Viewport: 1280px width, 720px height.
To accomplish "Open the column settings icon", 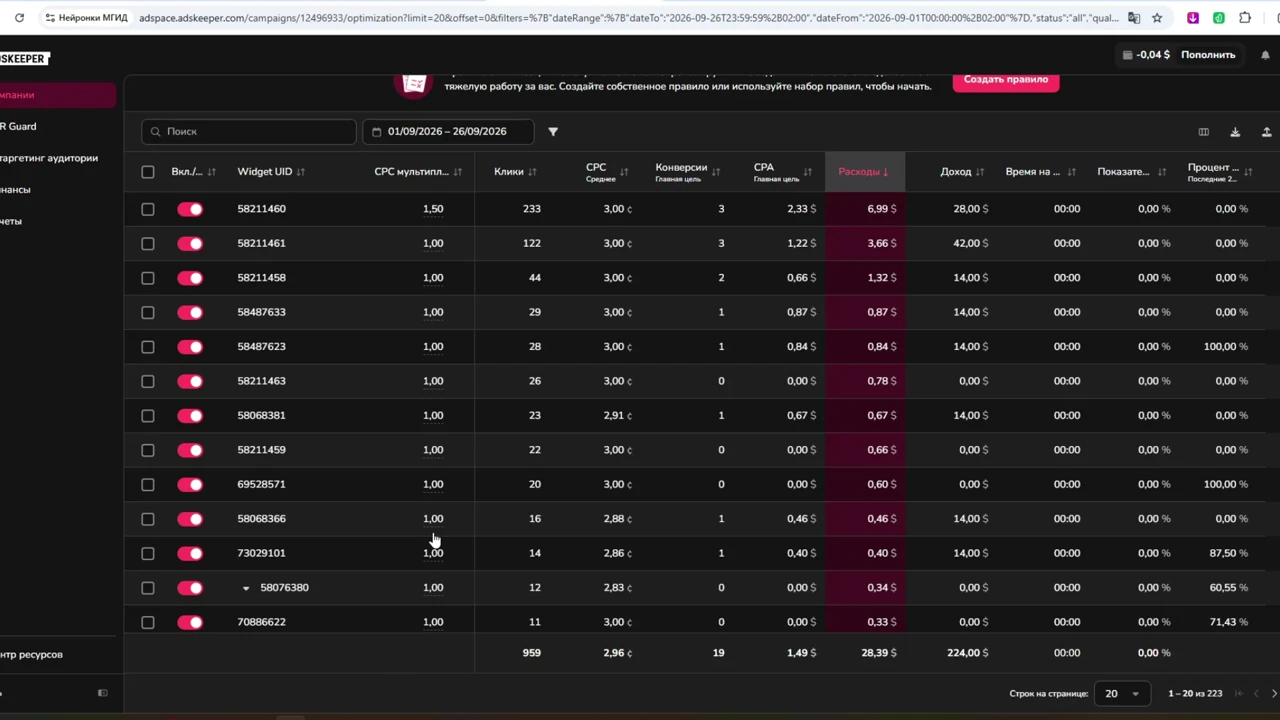I will point(1204,132).
